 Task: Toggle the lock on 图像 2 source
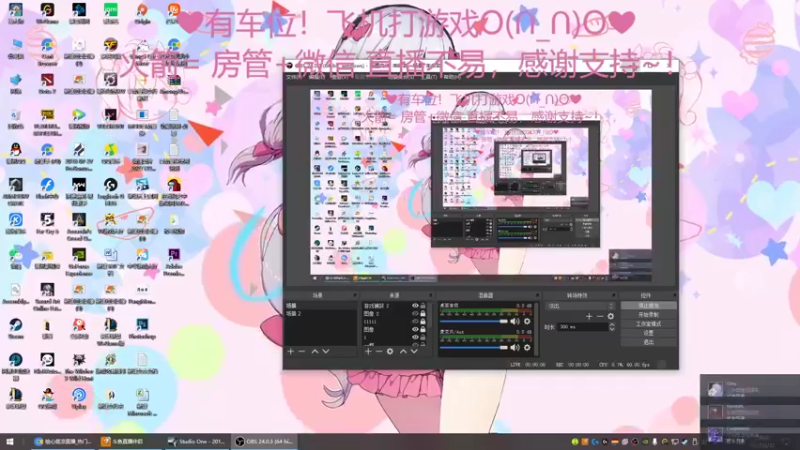[423, 314]
